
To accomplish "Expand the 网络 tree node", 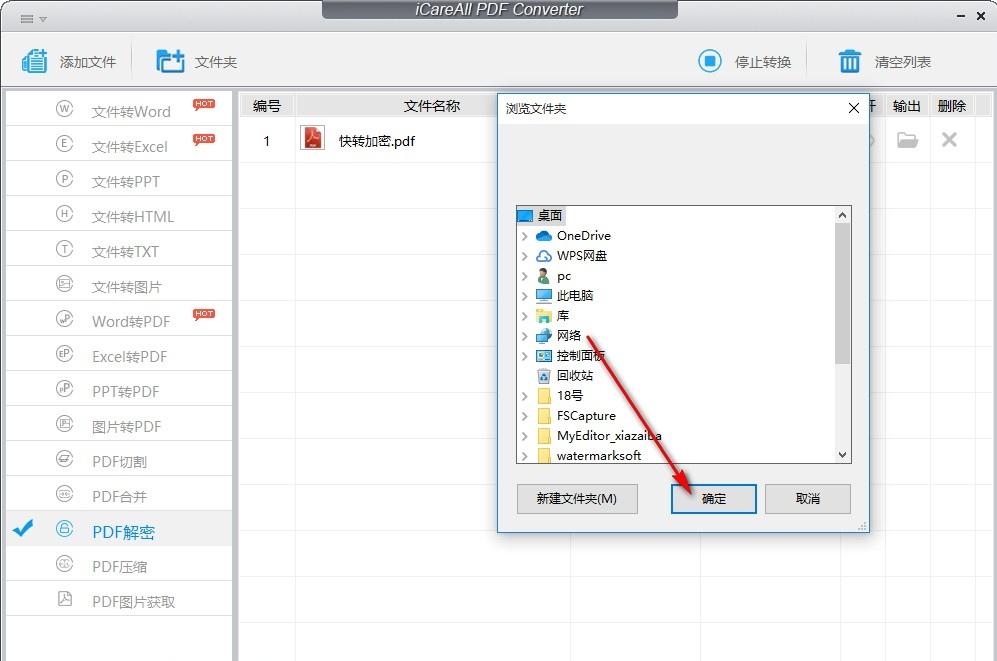I will [x=525, y=336].
